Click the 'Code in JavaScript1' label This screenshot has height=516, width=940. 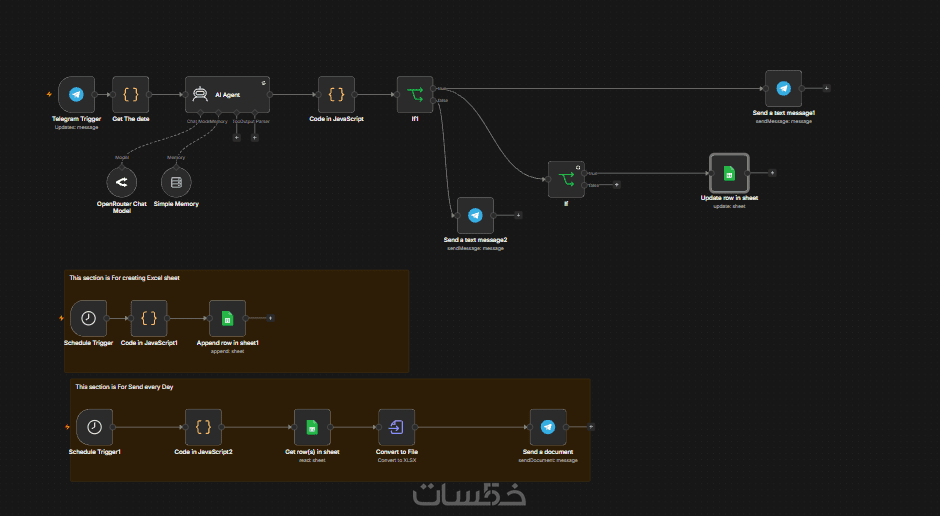click(x=149, y=343)
